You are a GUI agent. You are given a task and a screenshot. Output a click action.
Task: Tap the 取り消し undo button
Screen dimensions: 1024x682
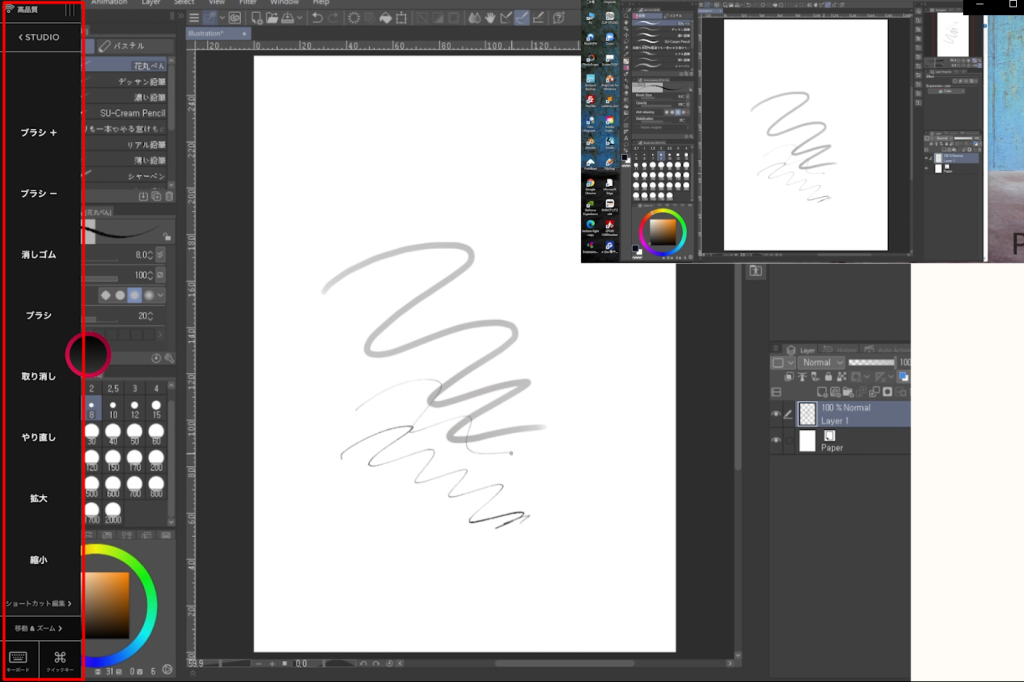click(x=39, y=376)
